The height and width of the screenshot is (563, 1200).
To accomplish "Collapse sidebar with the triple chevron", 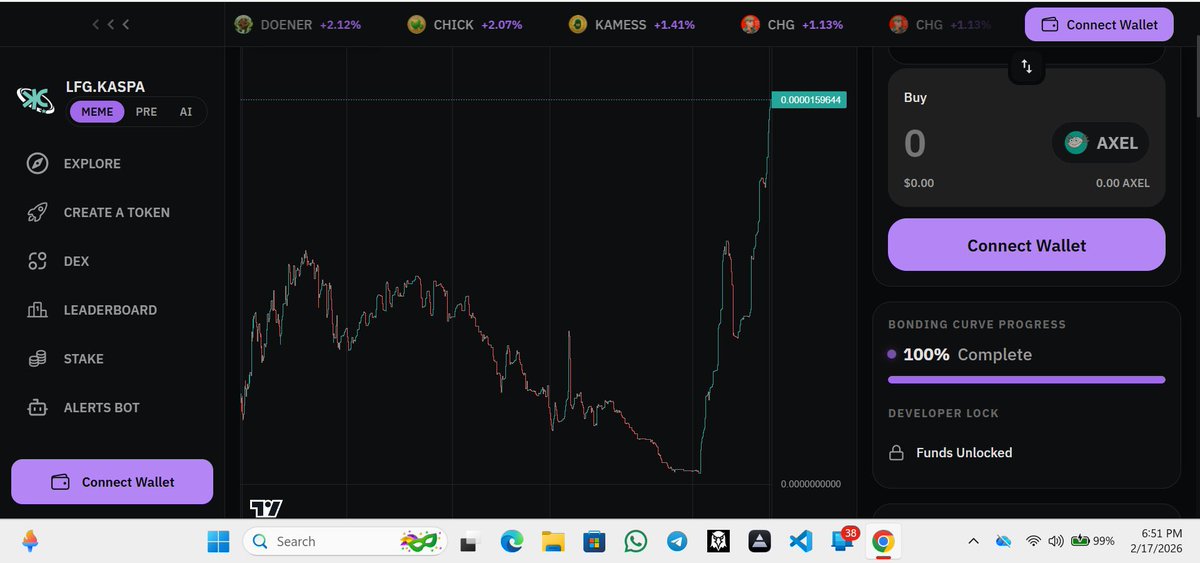I will click(110, 24).
